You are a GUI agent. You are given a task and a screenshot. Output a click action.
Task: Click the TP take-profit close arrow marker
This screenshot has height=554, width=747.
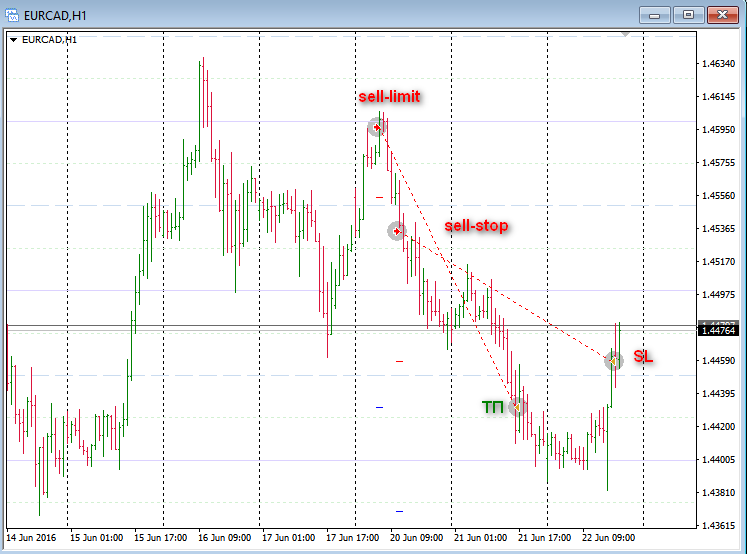coord(517,407)
